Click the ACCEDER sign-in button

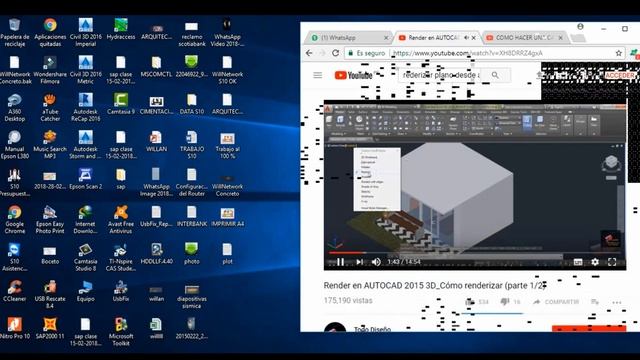tap(620, 76)
